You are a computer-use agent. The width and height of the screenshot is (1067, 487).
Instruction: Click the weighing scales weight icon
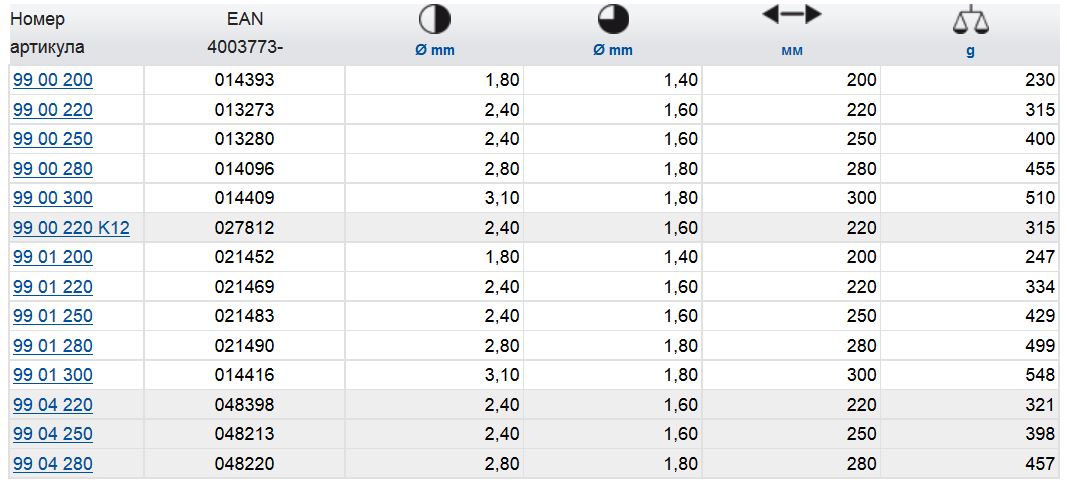point(969,20)
